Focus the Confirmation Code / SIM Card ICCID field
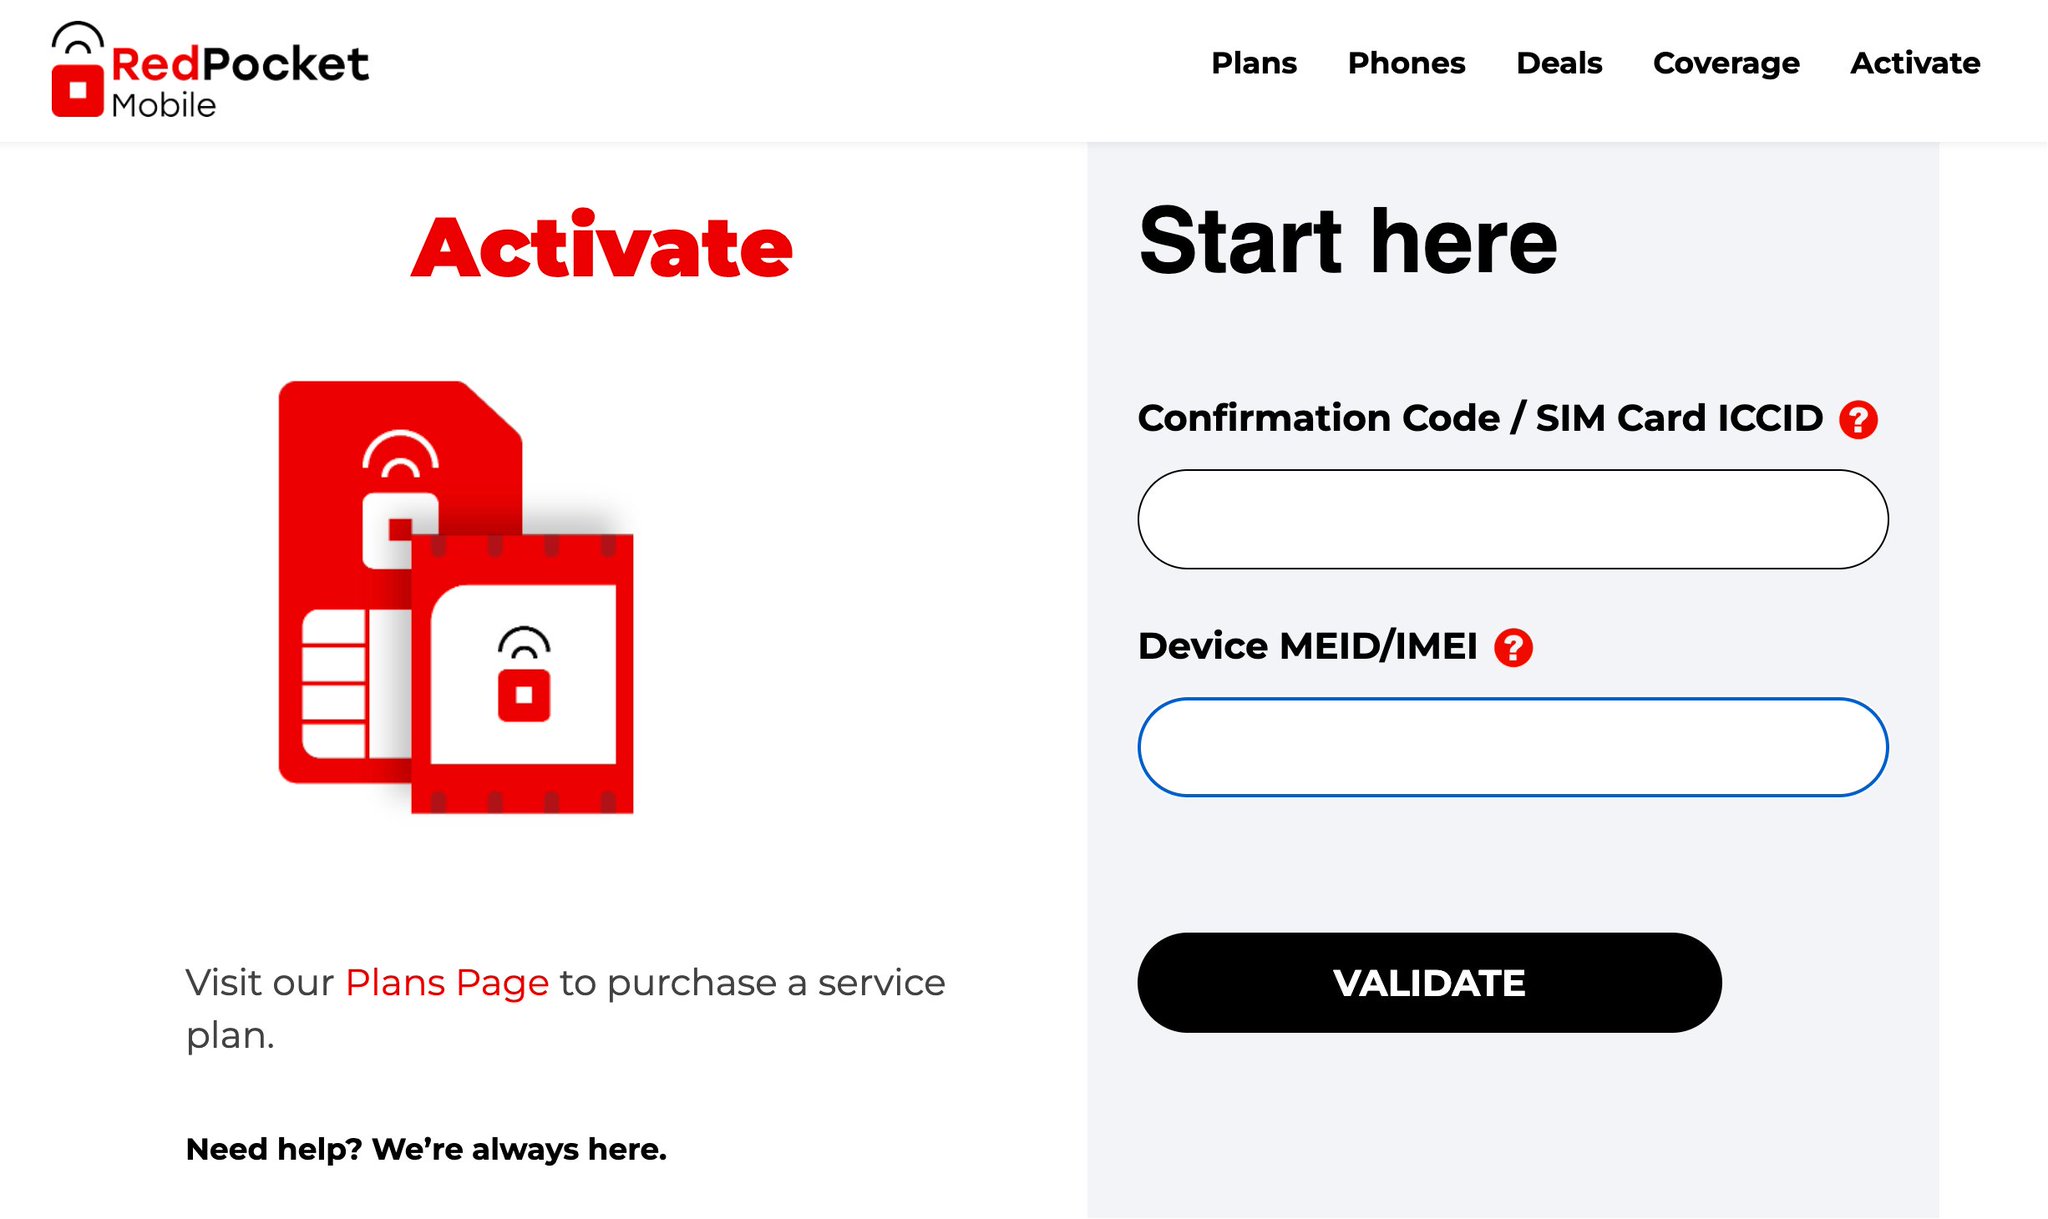Viewport: 2048px width, 1219px height. (x=1513, y=519)
